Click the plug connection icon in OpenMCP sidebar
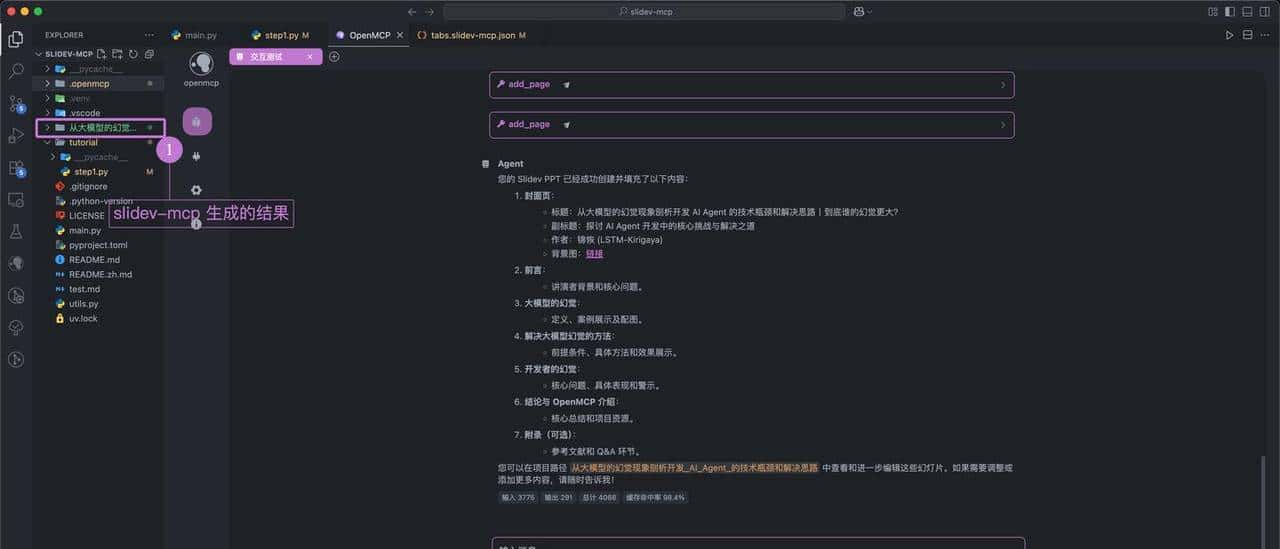Viewport: 1280px width, 549px height. point(197,156)
